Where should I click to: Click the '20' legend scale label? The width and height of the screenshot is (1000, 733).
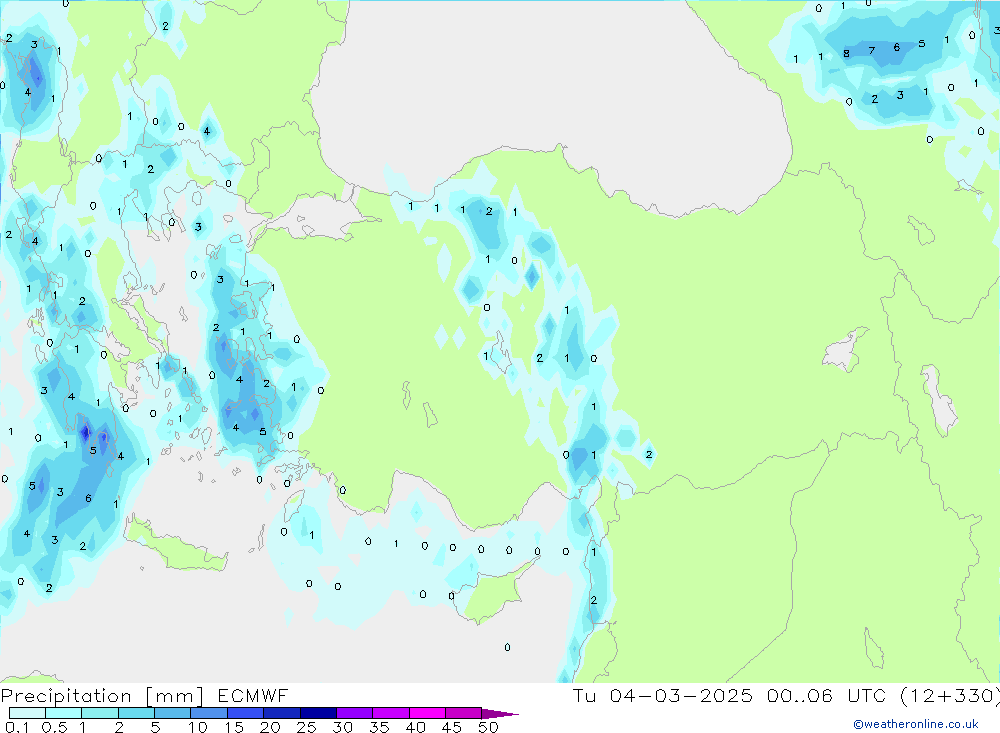click(270, 727)
